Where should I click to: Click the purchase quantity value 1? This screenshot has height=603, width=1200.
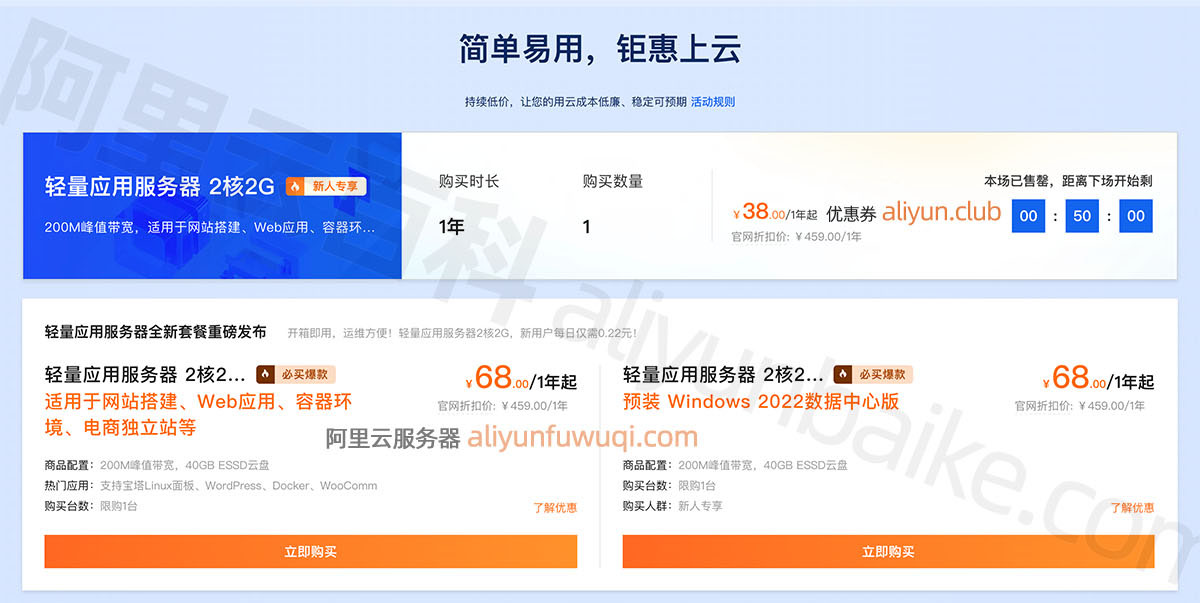click(x=587, y=227)
